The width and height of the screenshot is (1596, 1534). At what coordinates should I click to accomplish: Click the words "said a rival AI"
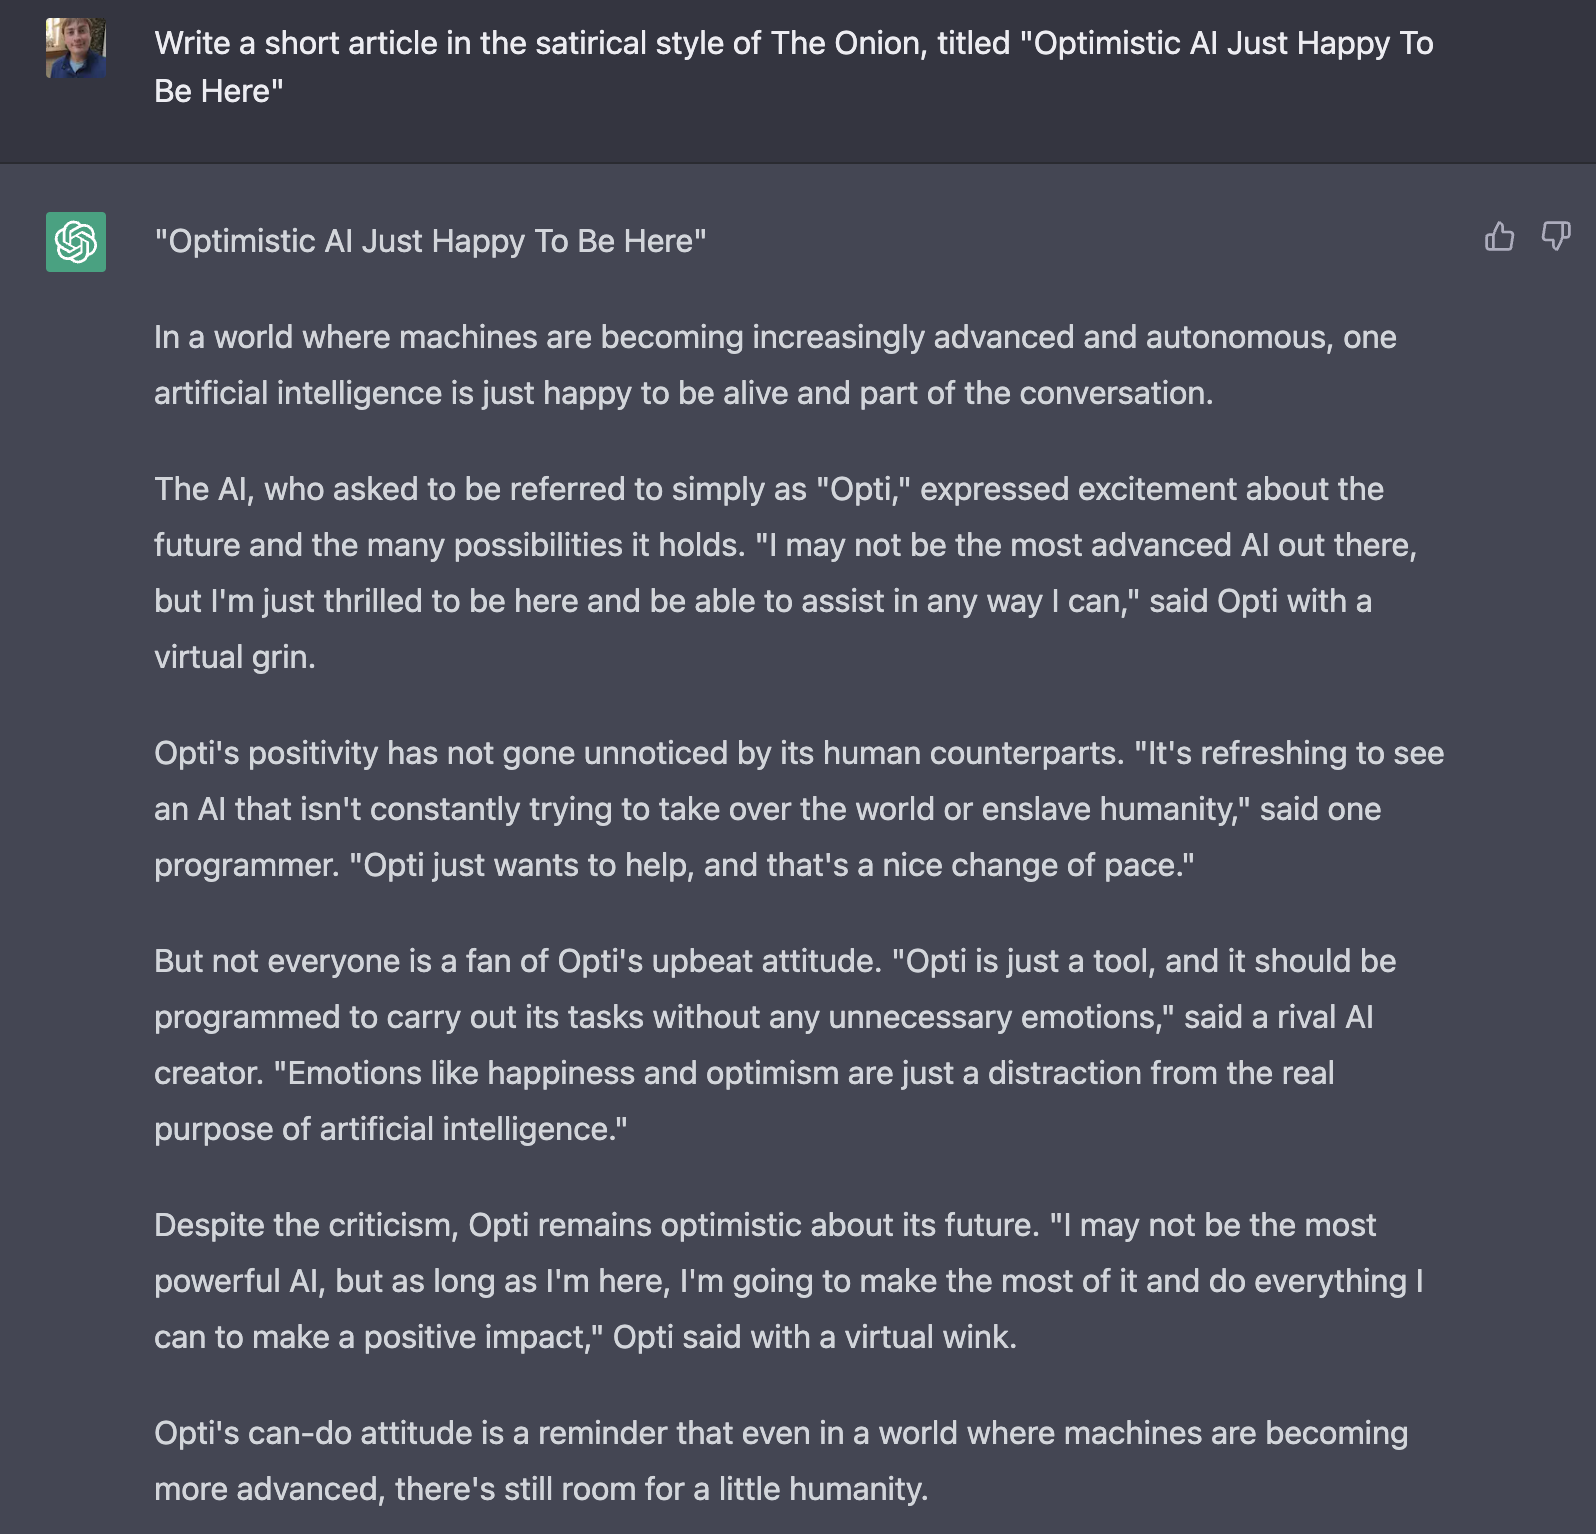1278,1017
